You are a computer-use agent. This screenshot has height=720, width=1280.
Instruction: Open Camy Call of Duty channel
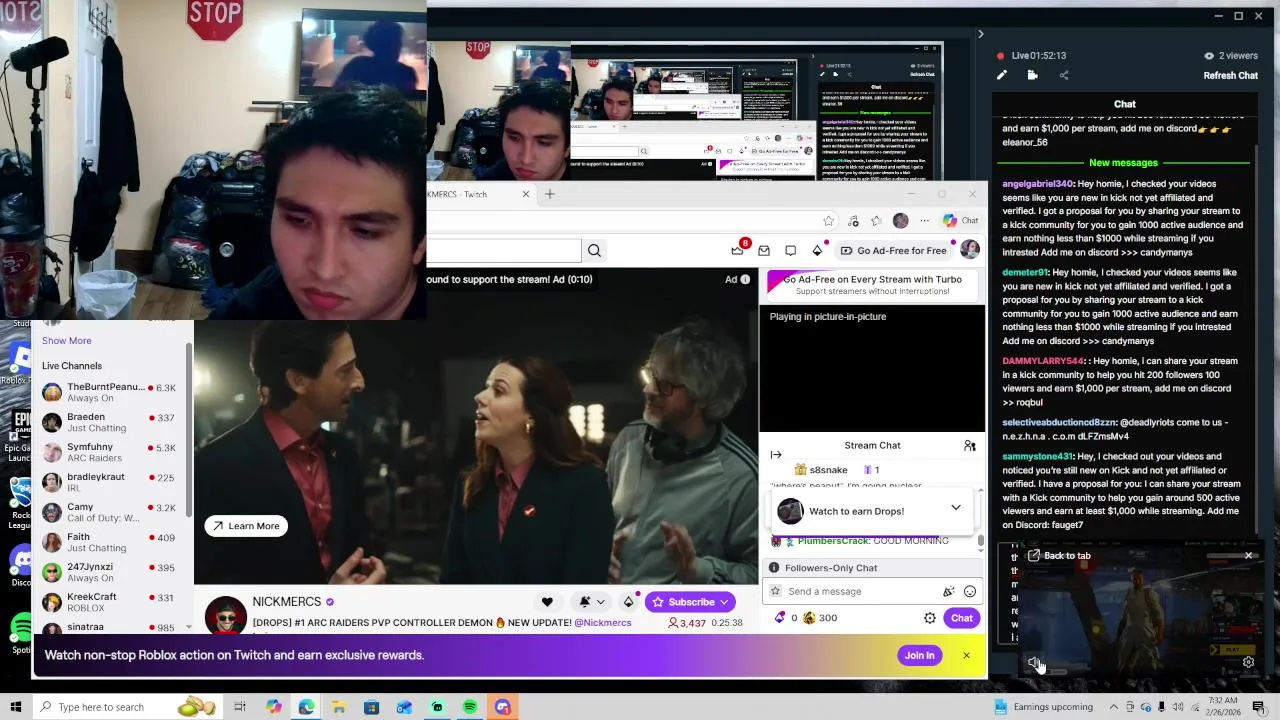pos(109,512)
